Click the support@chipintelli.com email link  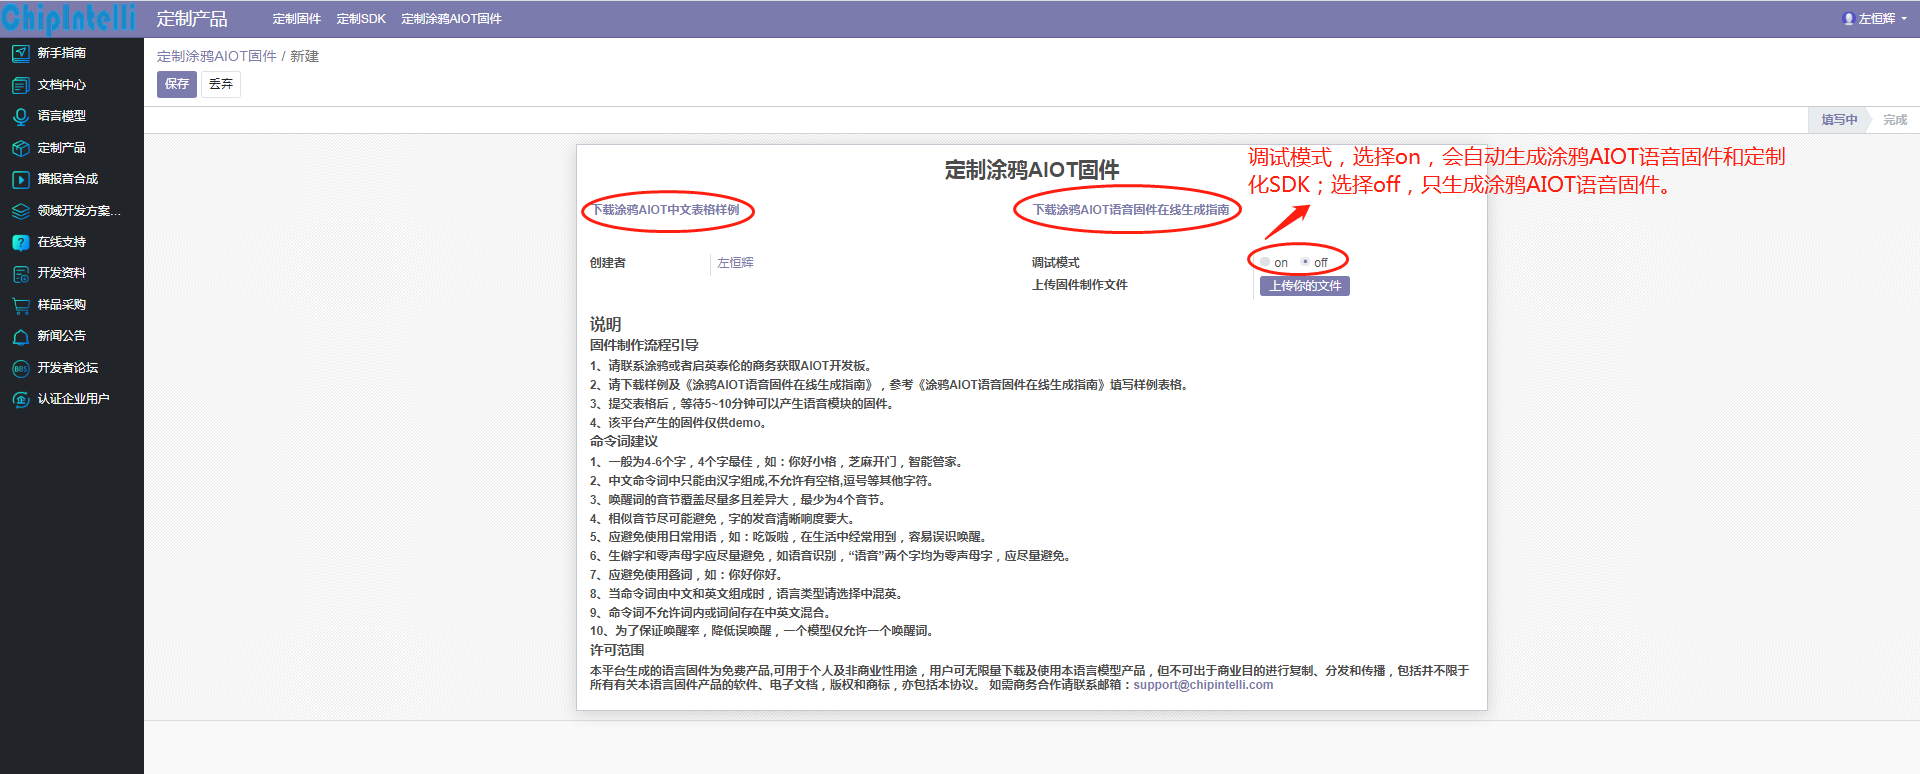click(x=1203, y=685)
